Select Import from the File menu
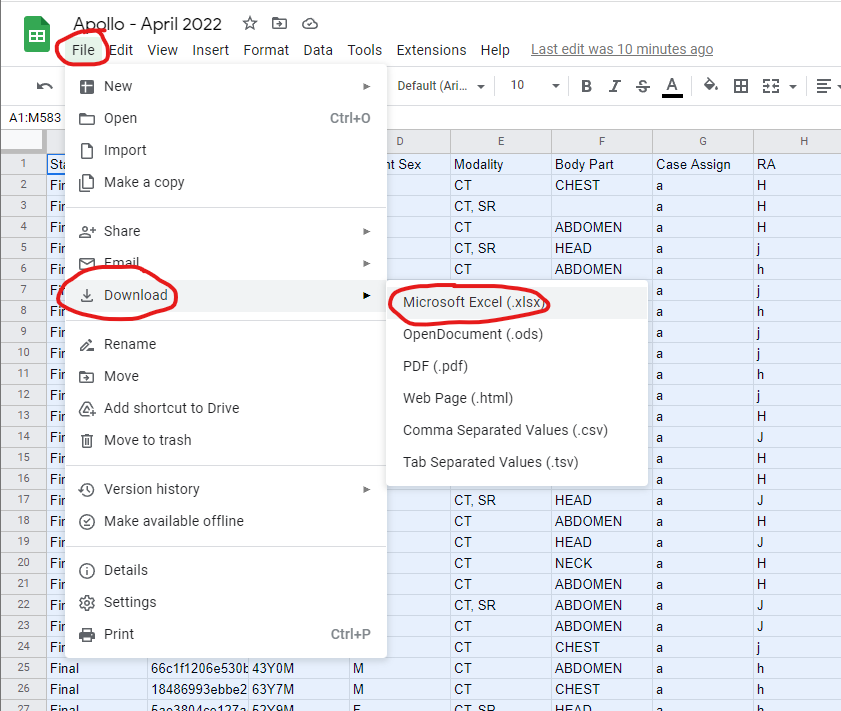Image resolution: width=841 pixels, height=711 pixels. click(x=226, y=151)
